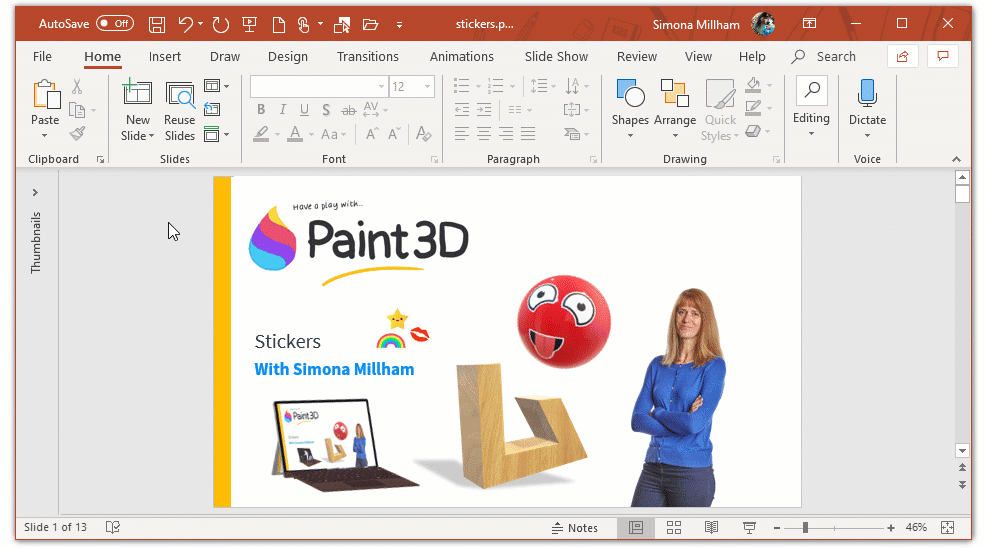This screenshot has height=548, width=984.
Task: Open the Customize Quick Access Toolbar dropdown
Action: (399, 25)
